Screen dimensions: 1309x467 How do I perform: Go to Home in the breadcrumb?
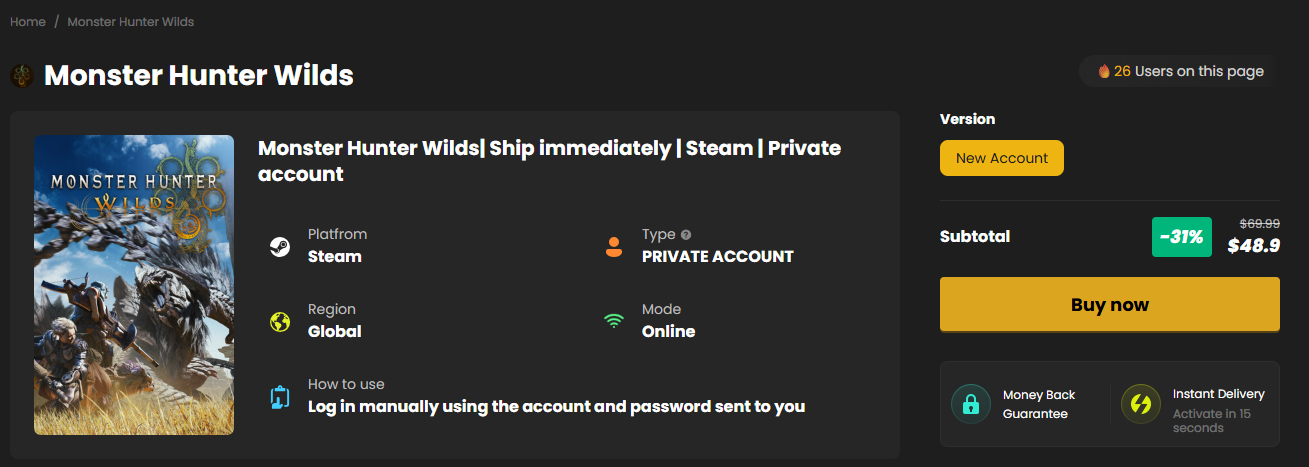point(28,22)
